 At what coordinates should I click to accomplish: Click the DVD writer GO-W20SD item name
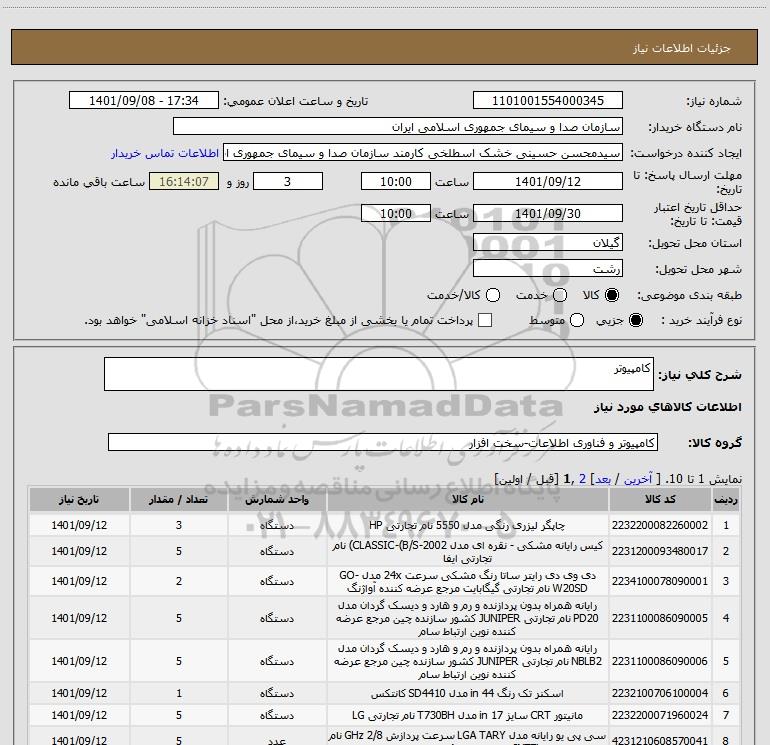[468, 581]
